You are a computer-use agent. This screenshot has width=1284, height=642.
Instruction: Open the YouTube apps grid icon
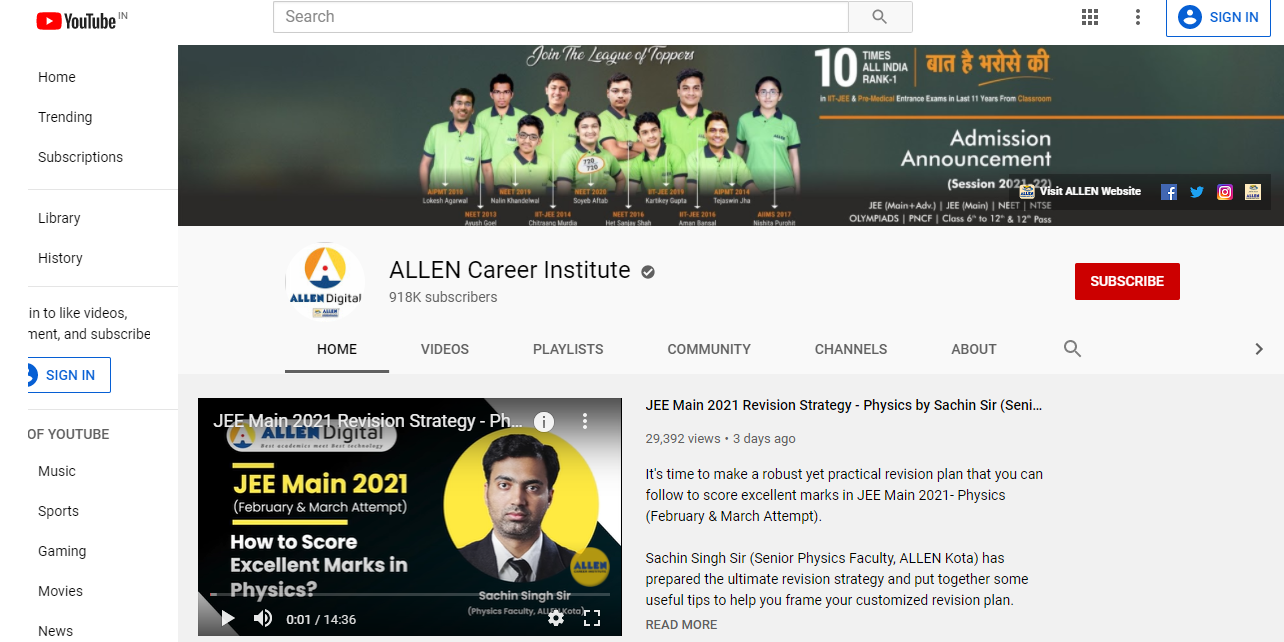(x=1090, y=17)
